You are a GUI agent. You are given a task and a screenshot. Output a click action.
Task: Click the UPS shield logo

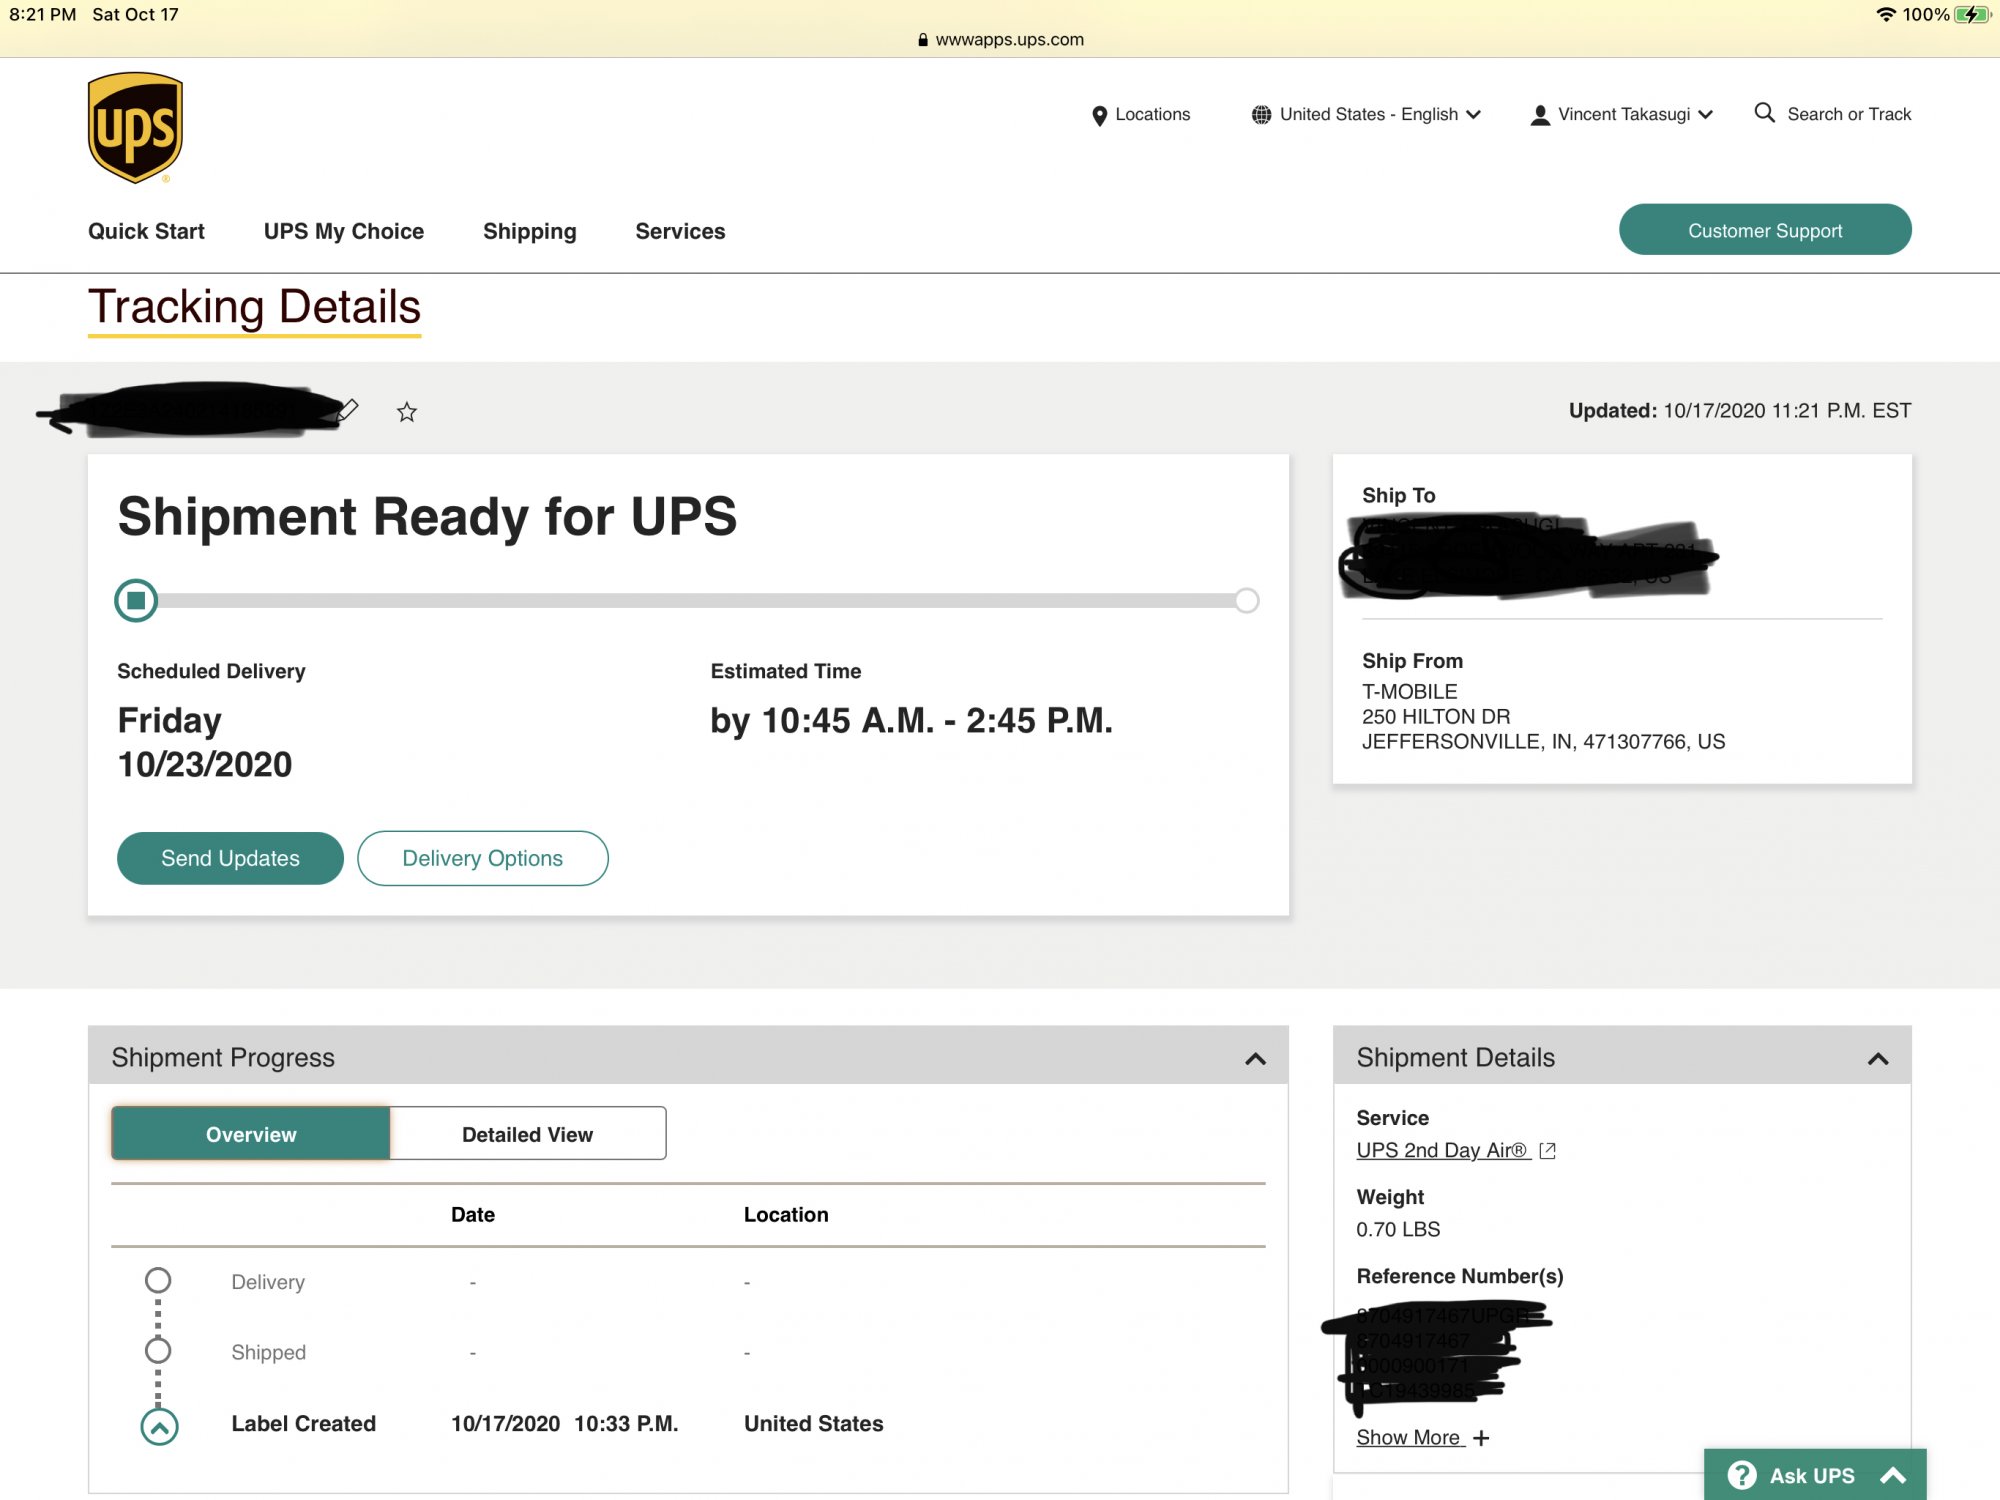(x=135, y=127)
